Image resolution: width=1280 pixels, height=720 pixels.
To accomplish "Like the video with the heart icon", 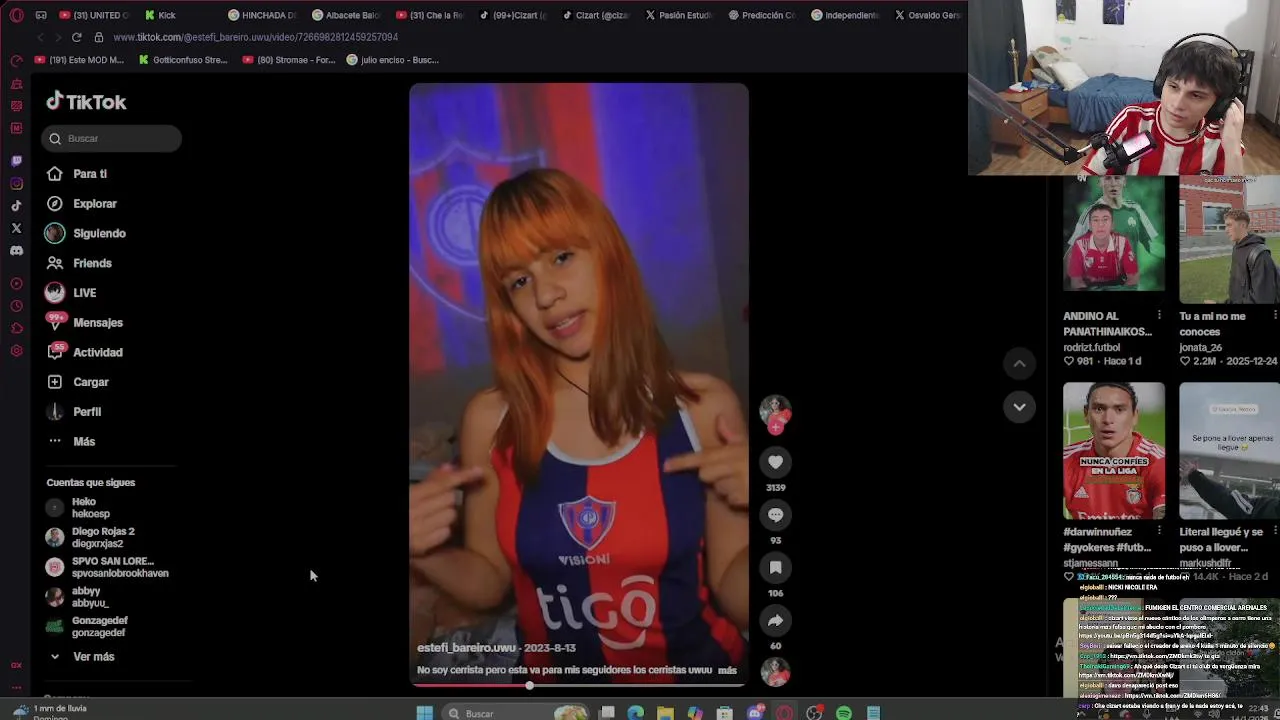I will (x=775, y=462).
